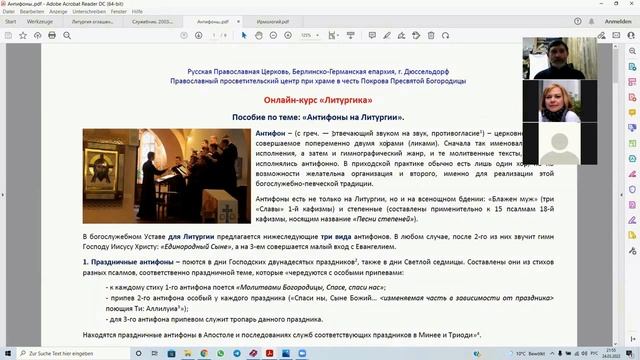Viewport: 640px width, 360px height.
Task: Activate the selection arrow tool
Action: click(244, 36)
